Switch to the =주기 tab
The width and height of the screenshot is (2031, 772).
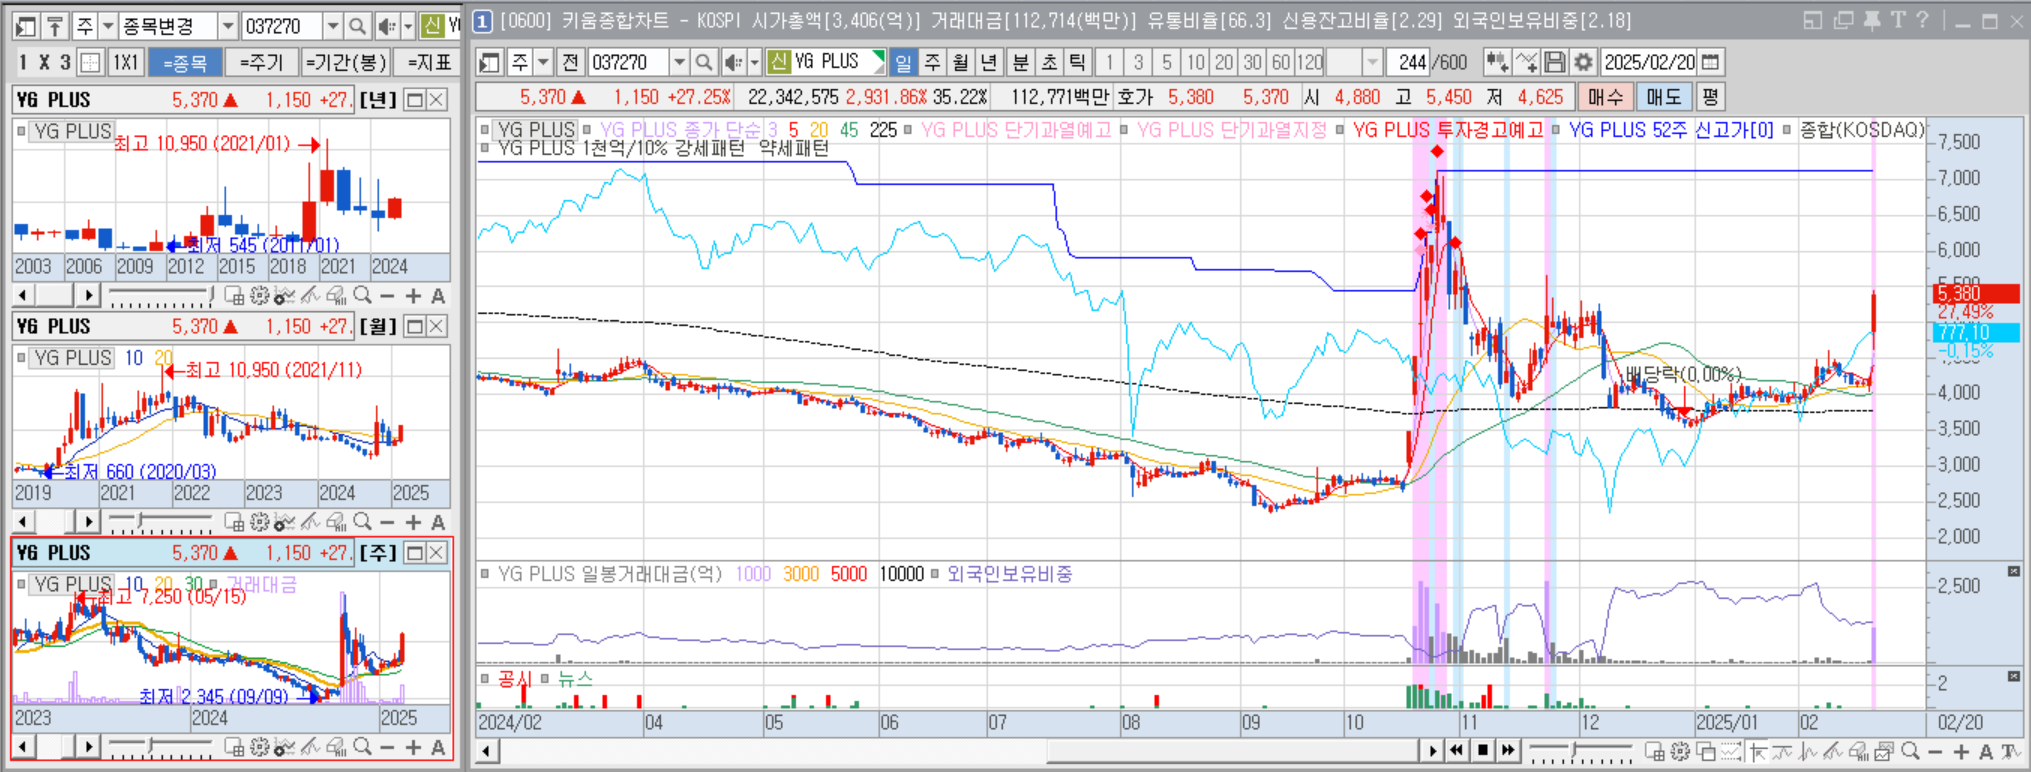pos(261,62)
